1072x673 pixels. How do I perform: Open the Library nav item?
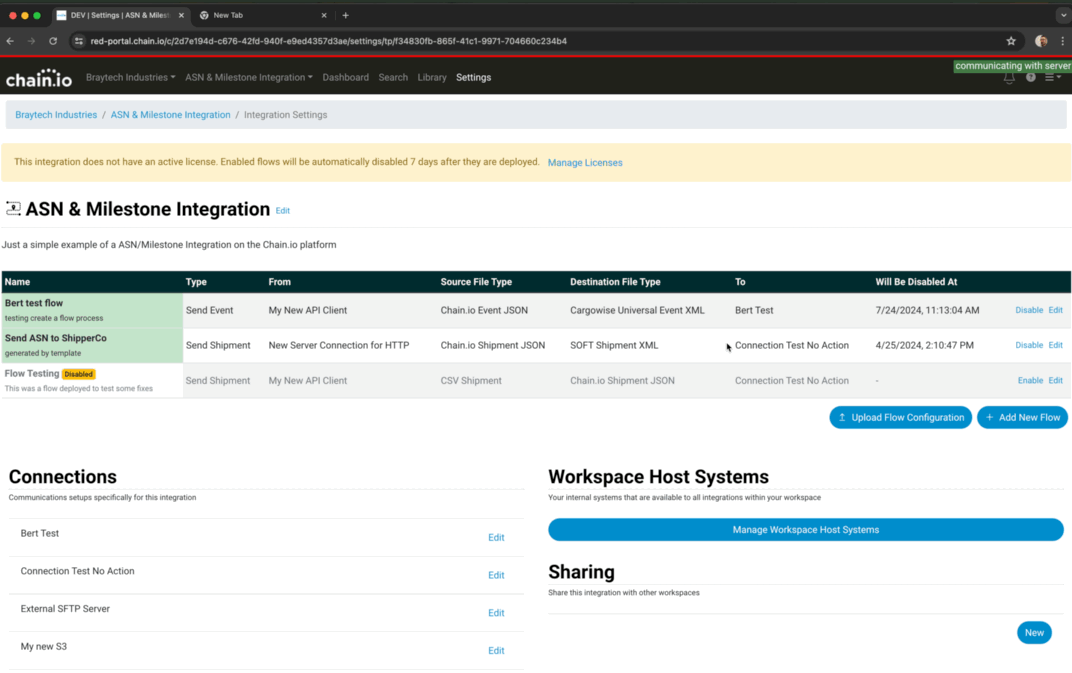click(x=432, y=77)
